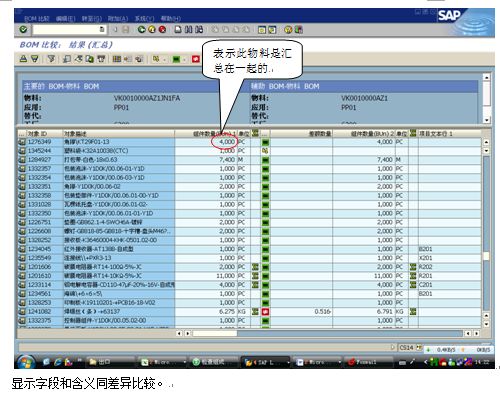Expand dropdown arrow beside green equal icon

pos(184,60)
